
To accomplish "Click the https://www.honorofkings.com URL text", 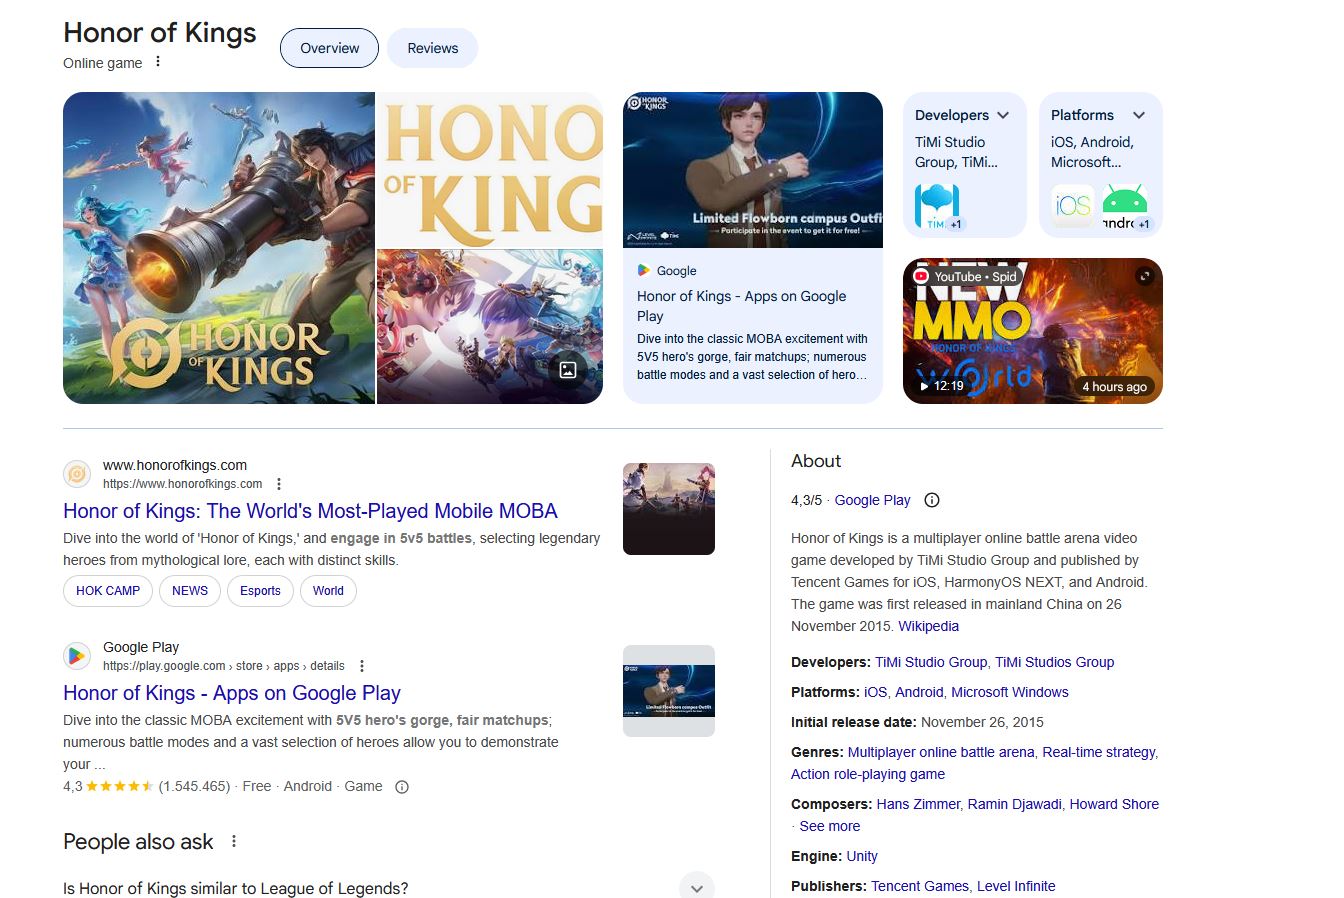I will point(183,484).
